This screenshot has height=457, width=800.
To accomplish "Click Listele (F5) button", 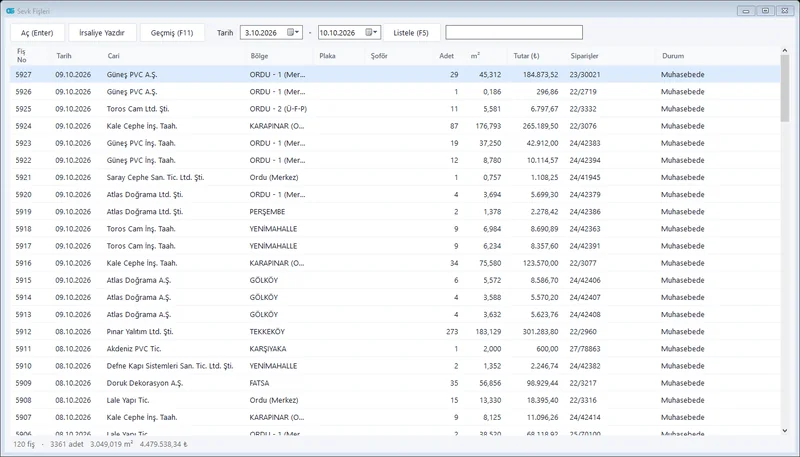I will (411, 33).
